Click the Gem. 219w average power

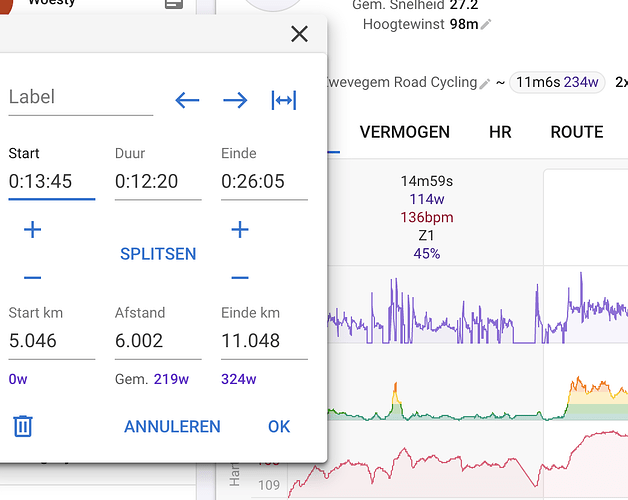coord(152,379)
